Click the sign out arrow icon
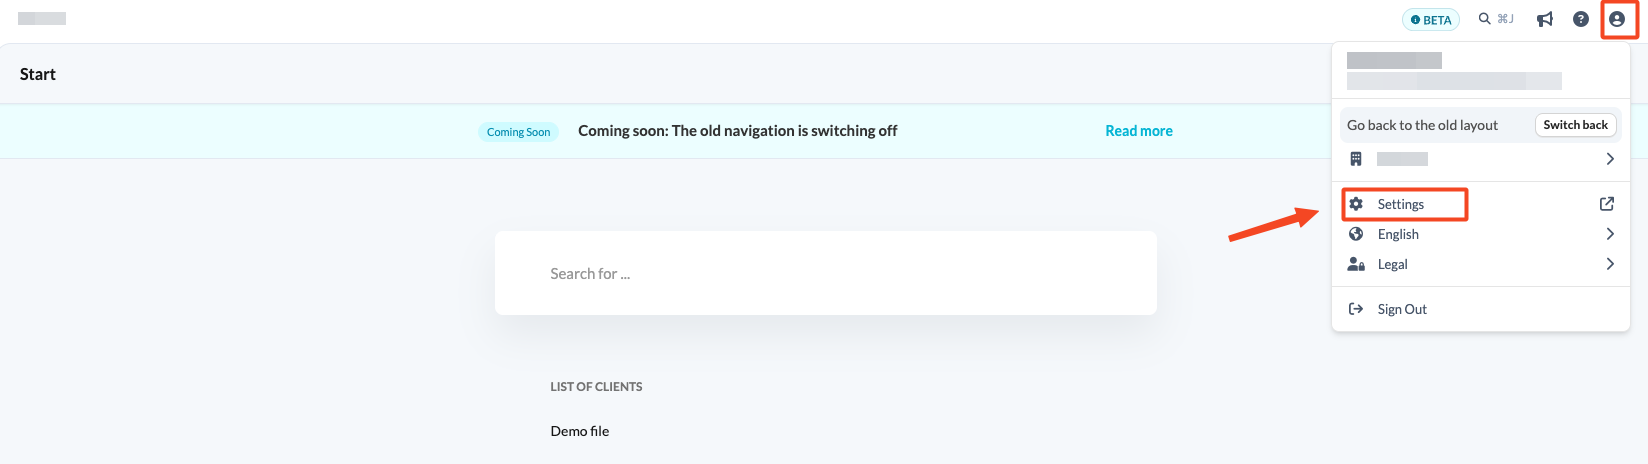Viewport: 1648px width, 464px height. pos(1356,309)
